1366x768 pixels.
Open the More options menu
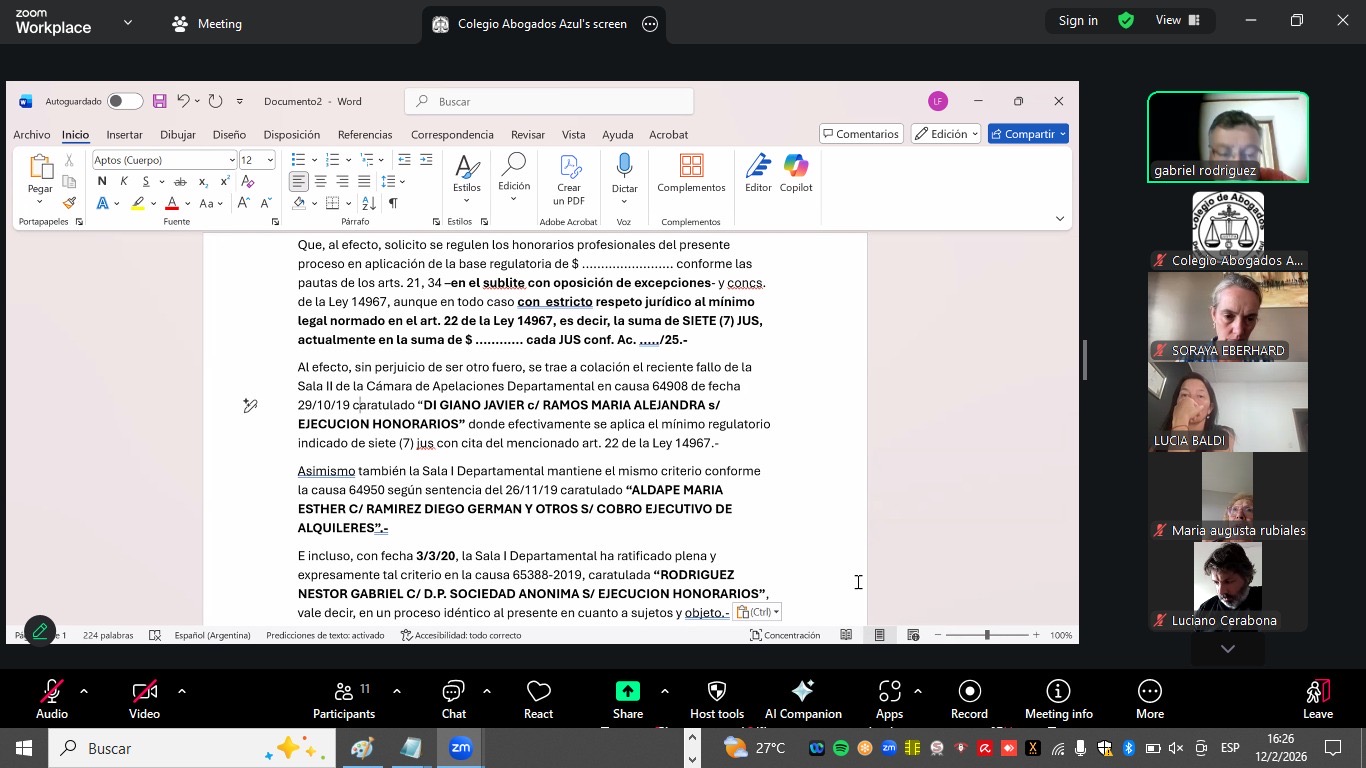click(x=1149, y=693)
